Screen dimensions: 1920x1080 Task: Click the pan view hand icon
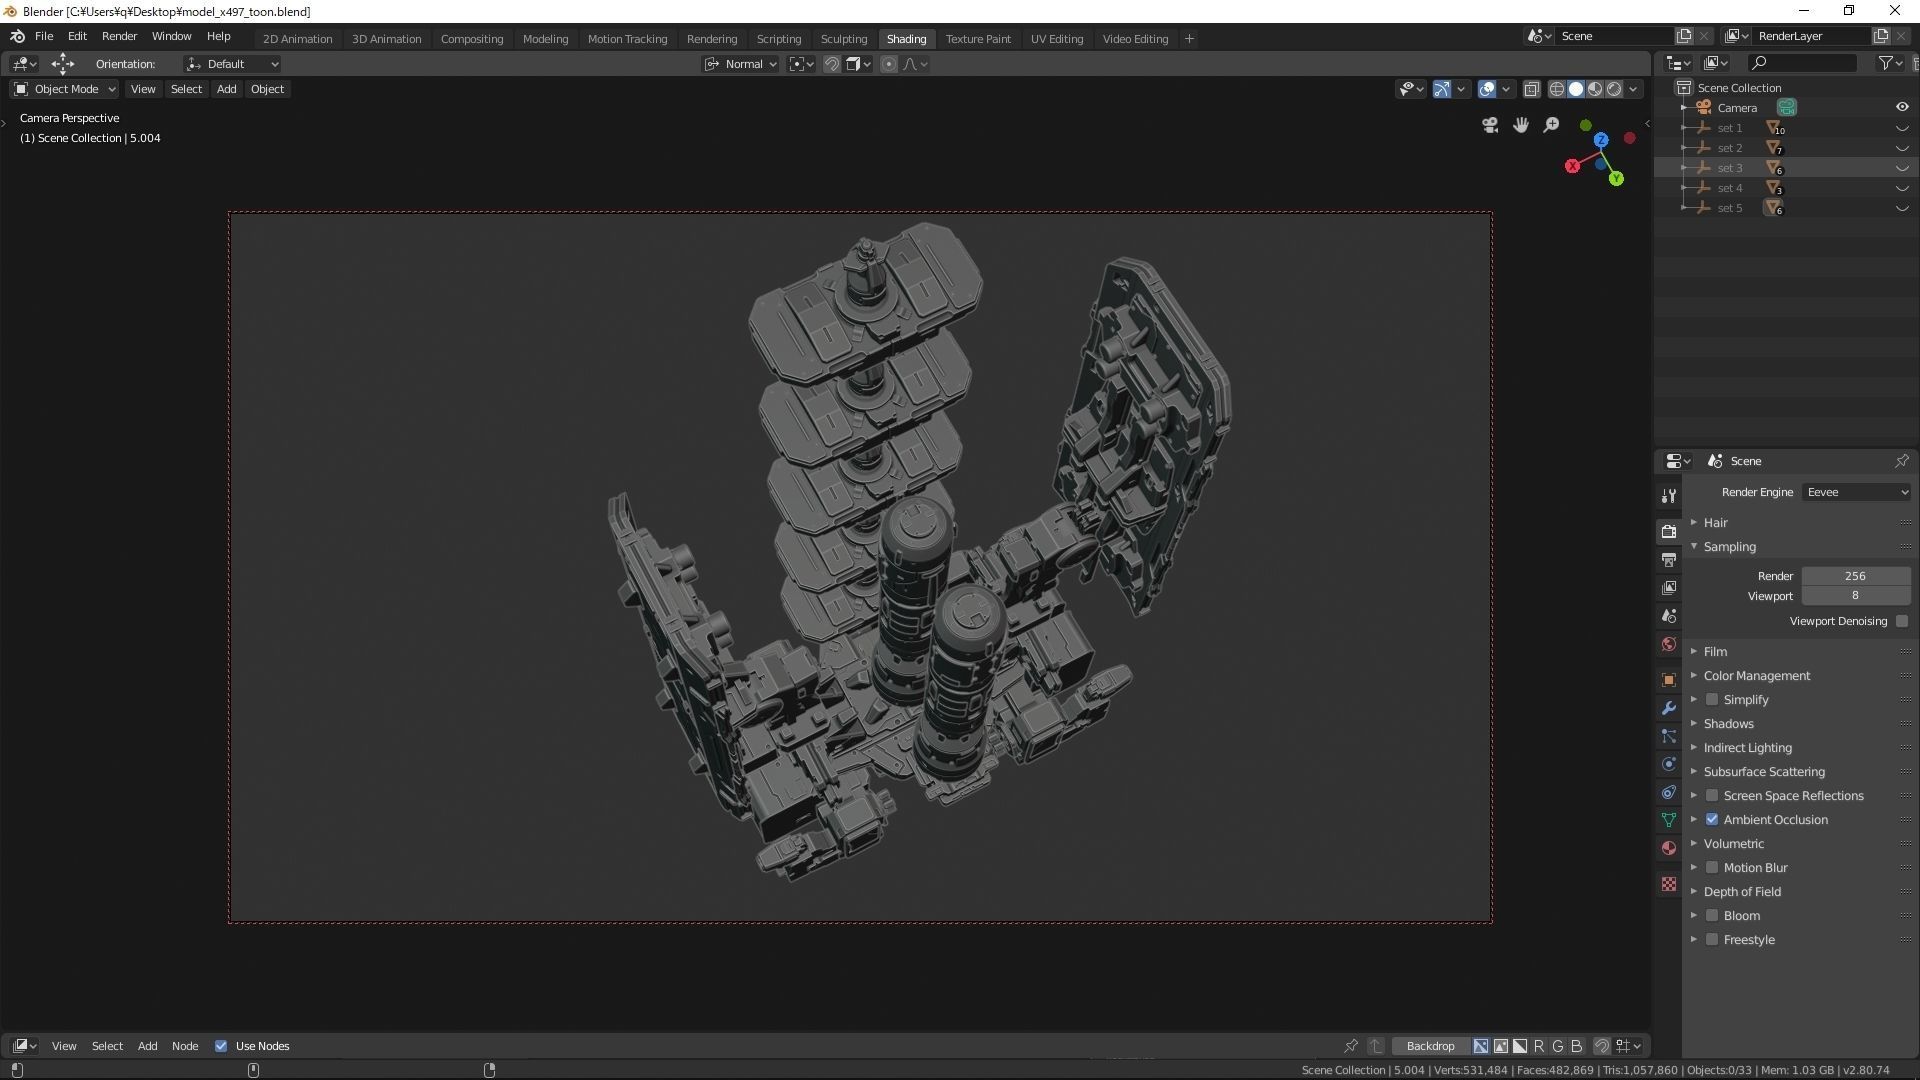pyautogui.click(x=1521, y=125)
